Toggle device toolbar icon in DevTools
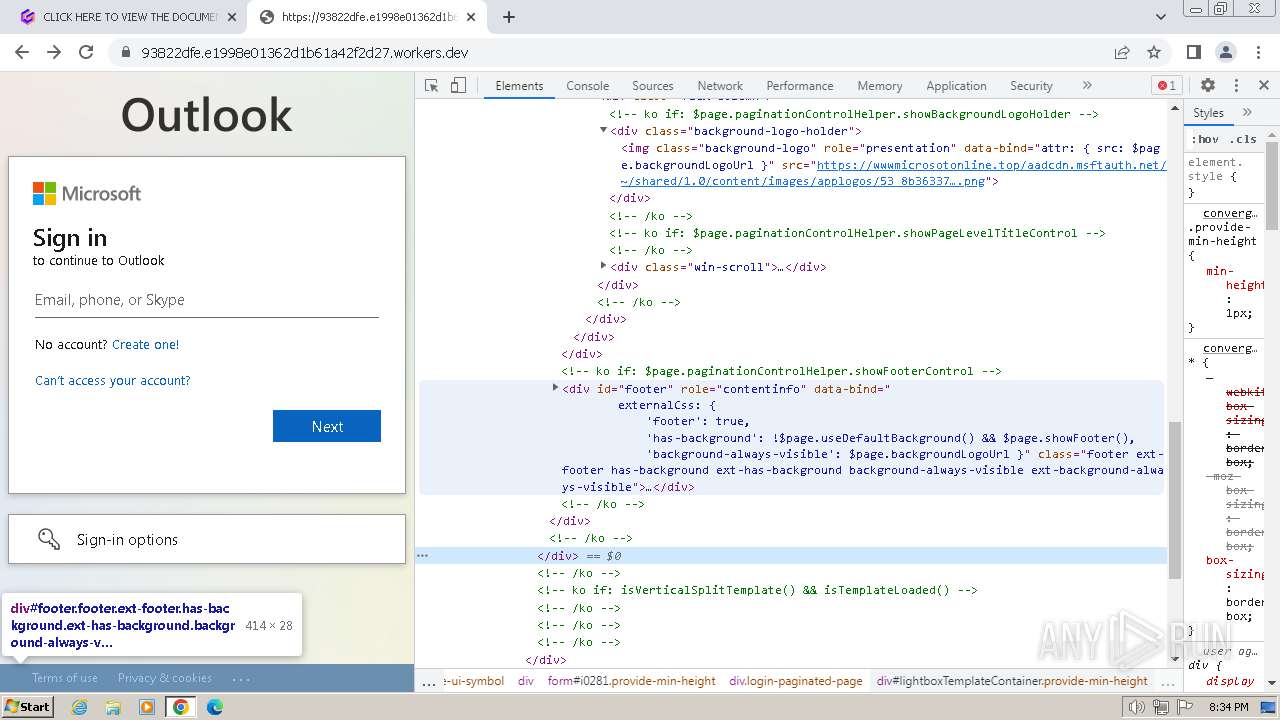The height and width of the screenshot is (720, 1280). pyautogui.click(x=458, y=86)
